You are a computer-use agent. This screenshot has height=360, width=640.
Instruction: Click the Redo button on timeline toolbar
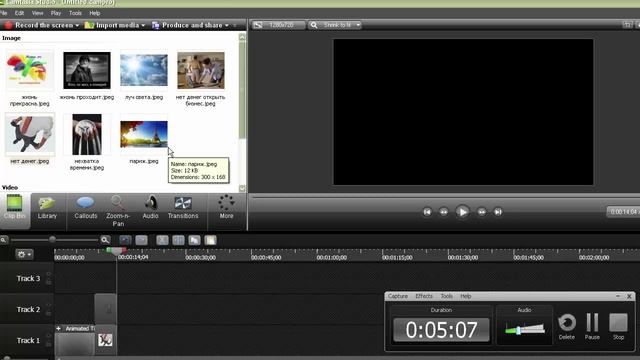(141, 240)
